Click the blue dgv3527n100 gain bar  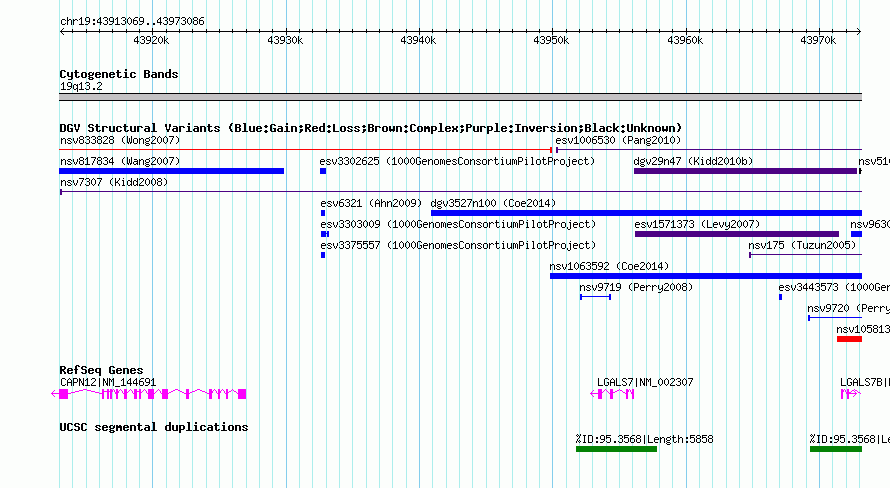(646, 213)
